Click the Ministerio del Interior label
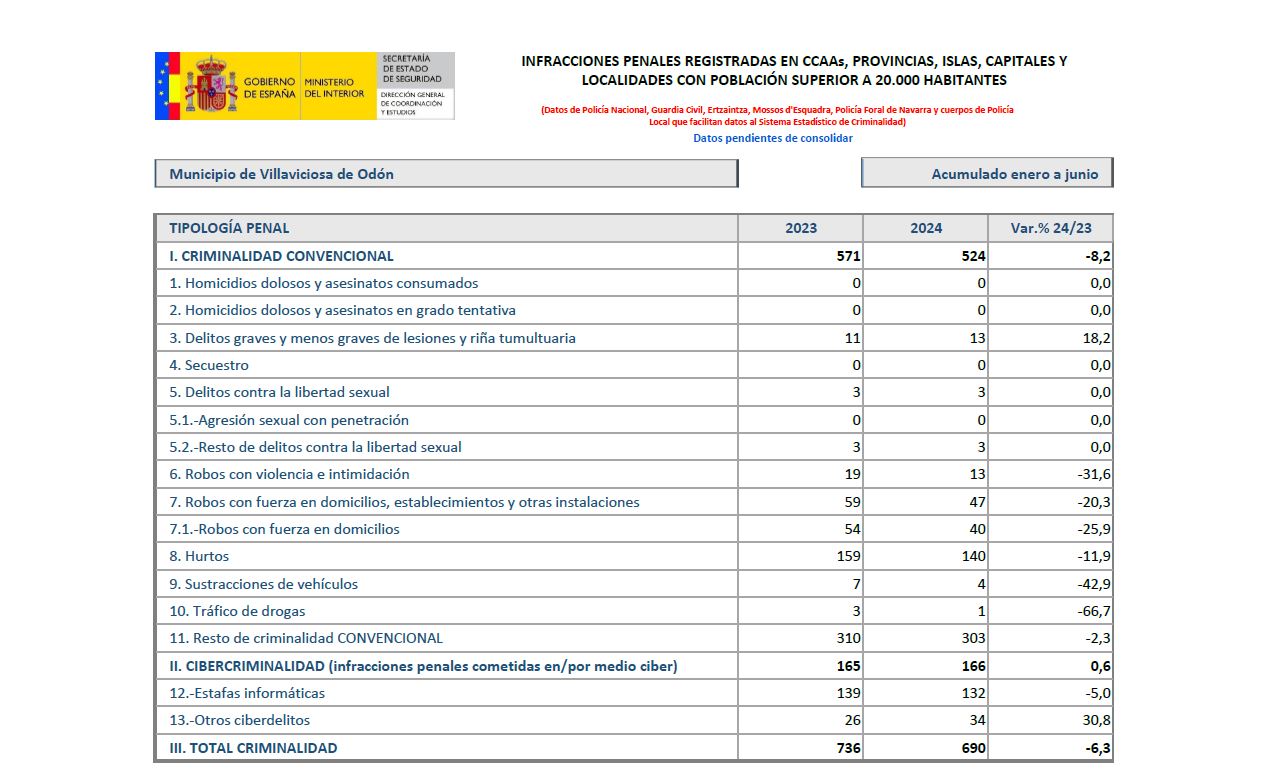This screenshot has width=1277, height=772. [329, 87]
